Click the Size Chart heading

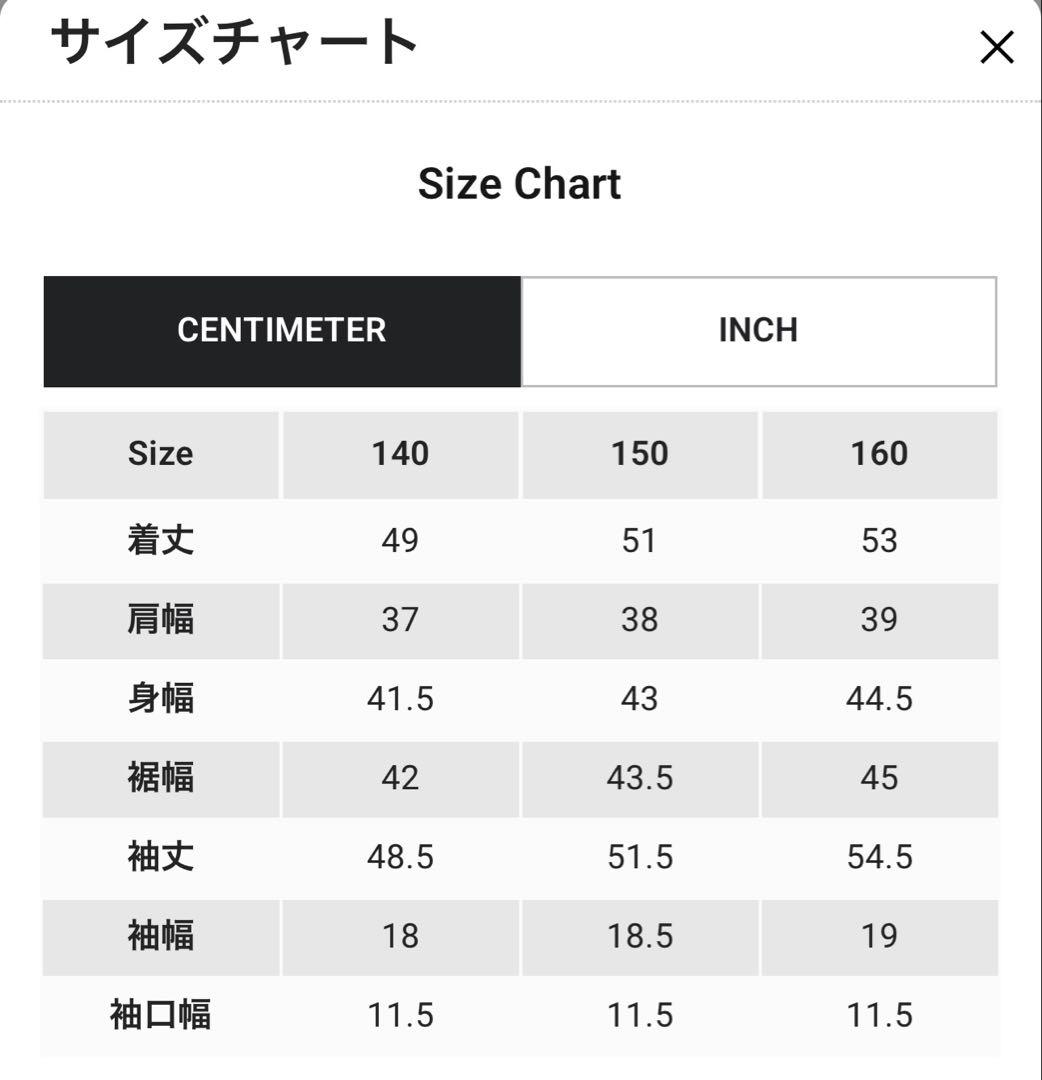click(520, 184)
